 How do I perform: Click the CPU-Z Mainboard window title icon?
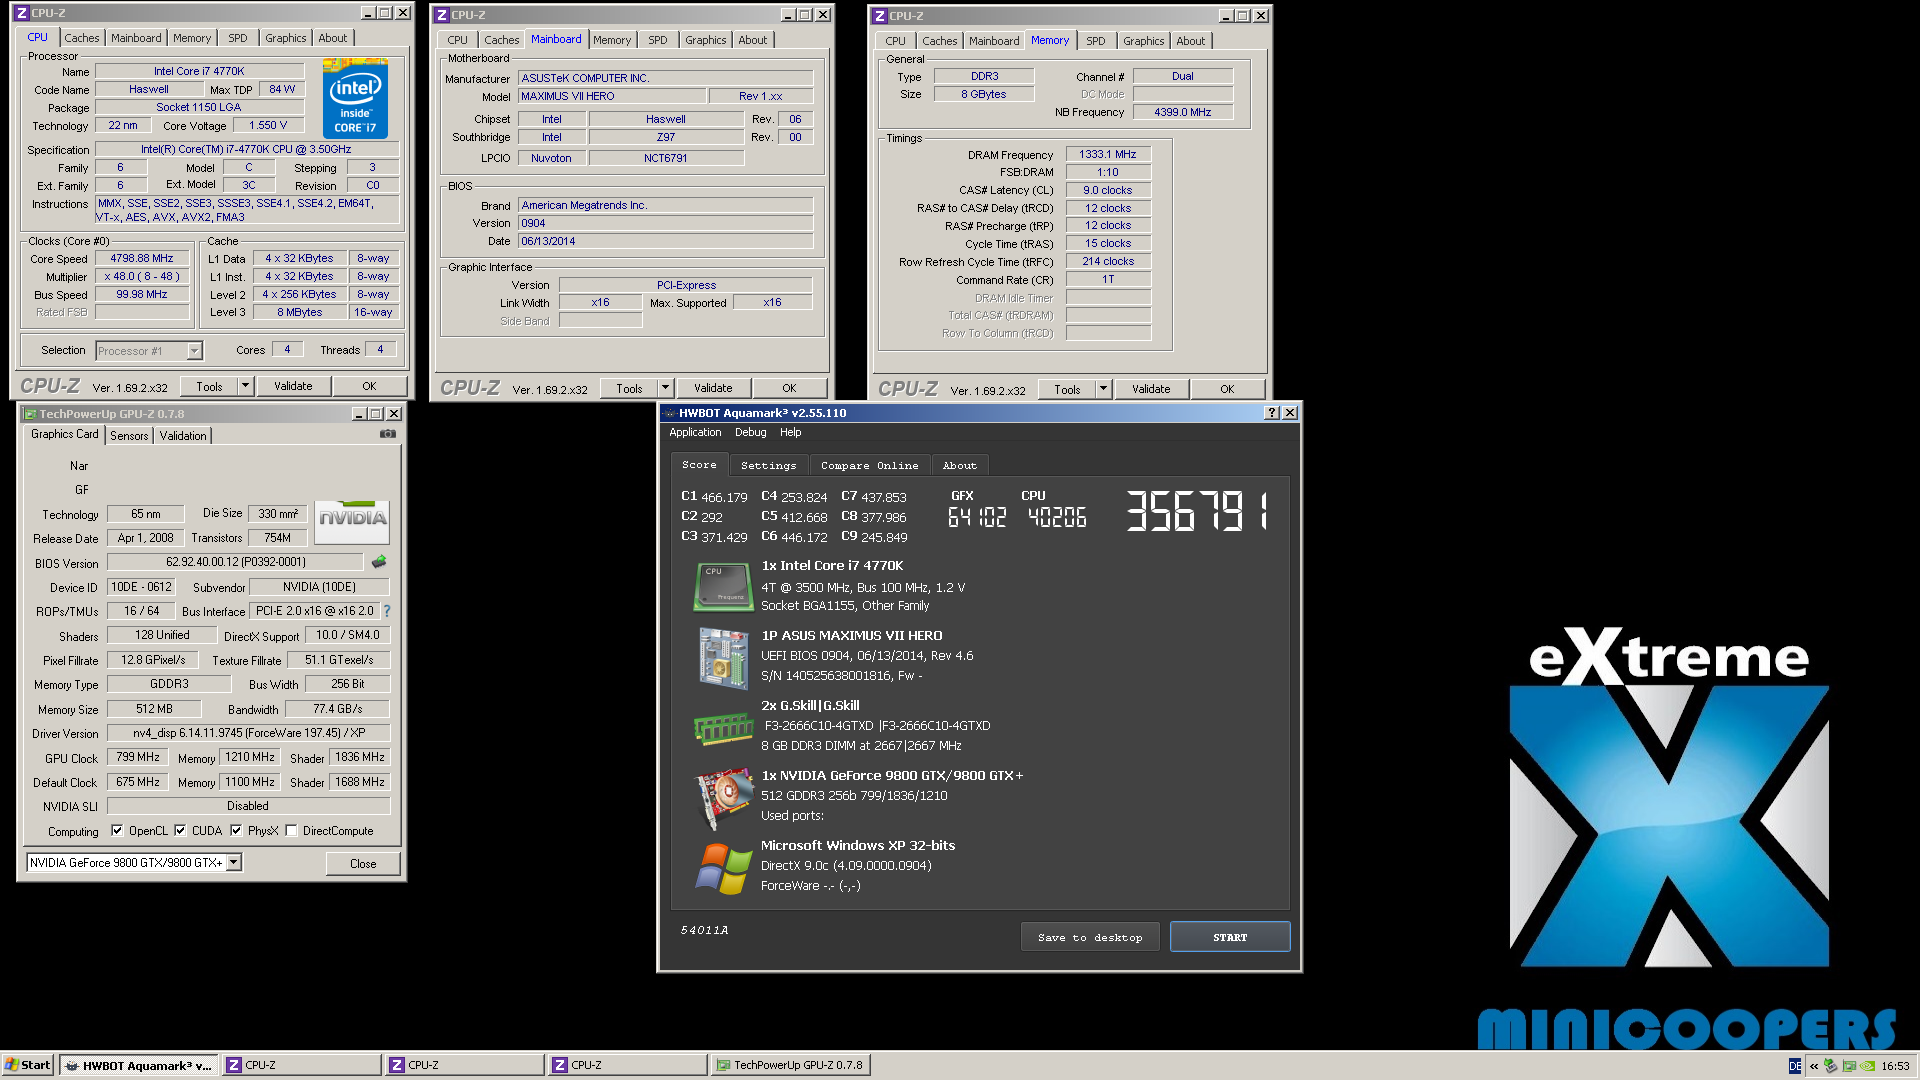441,15
